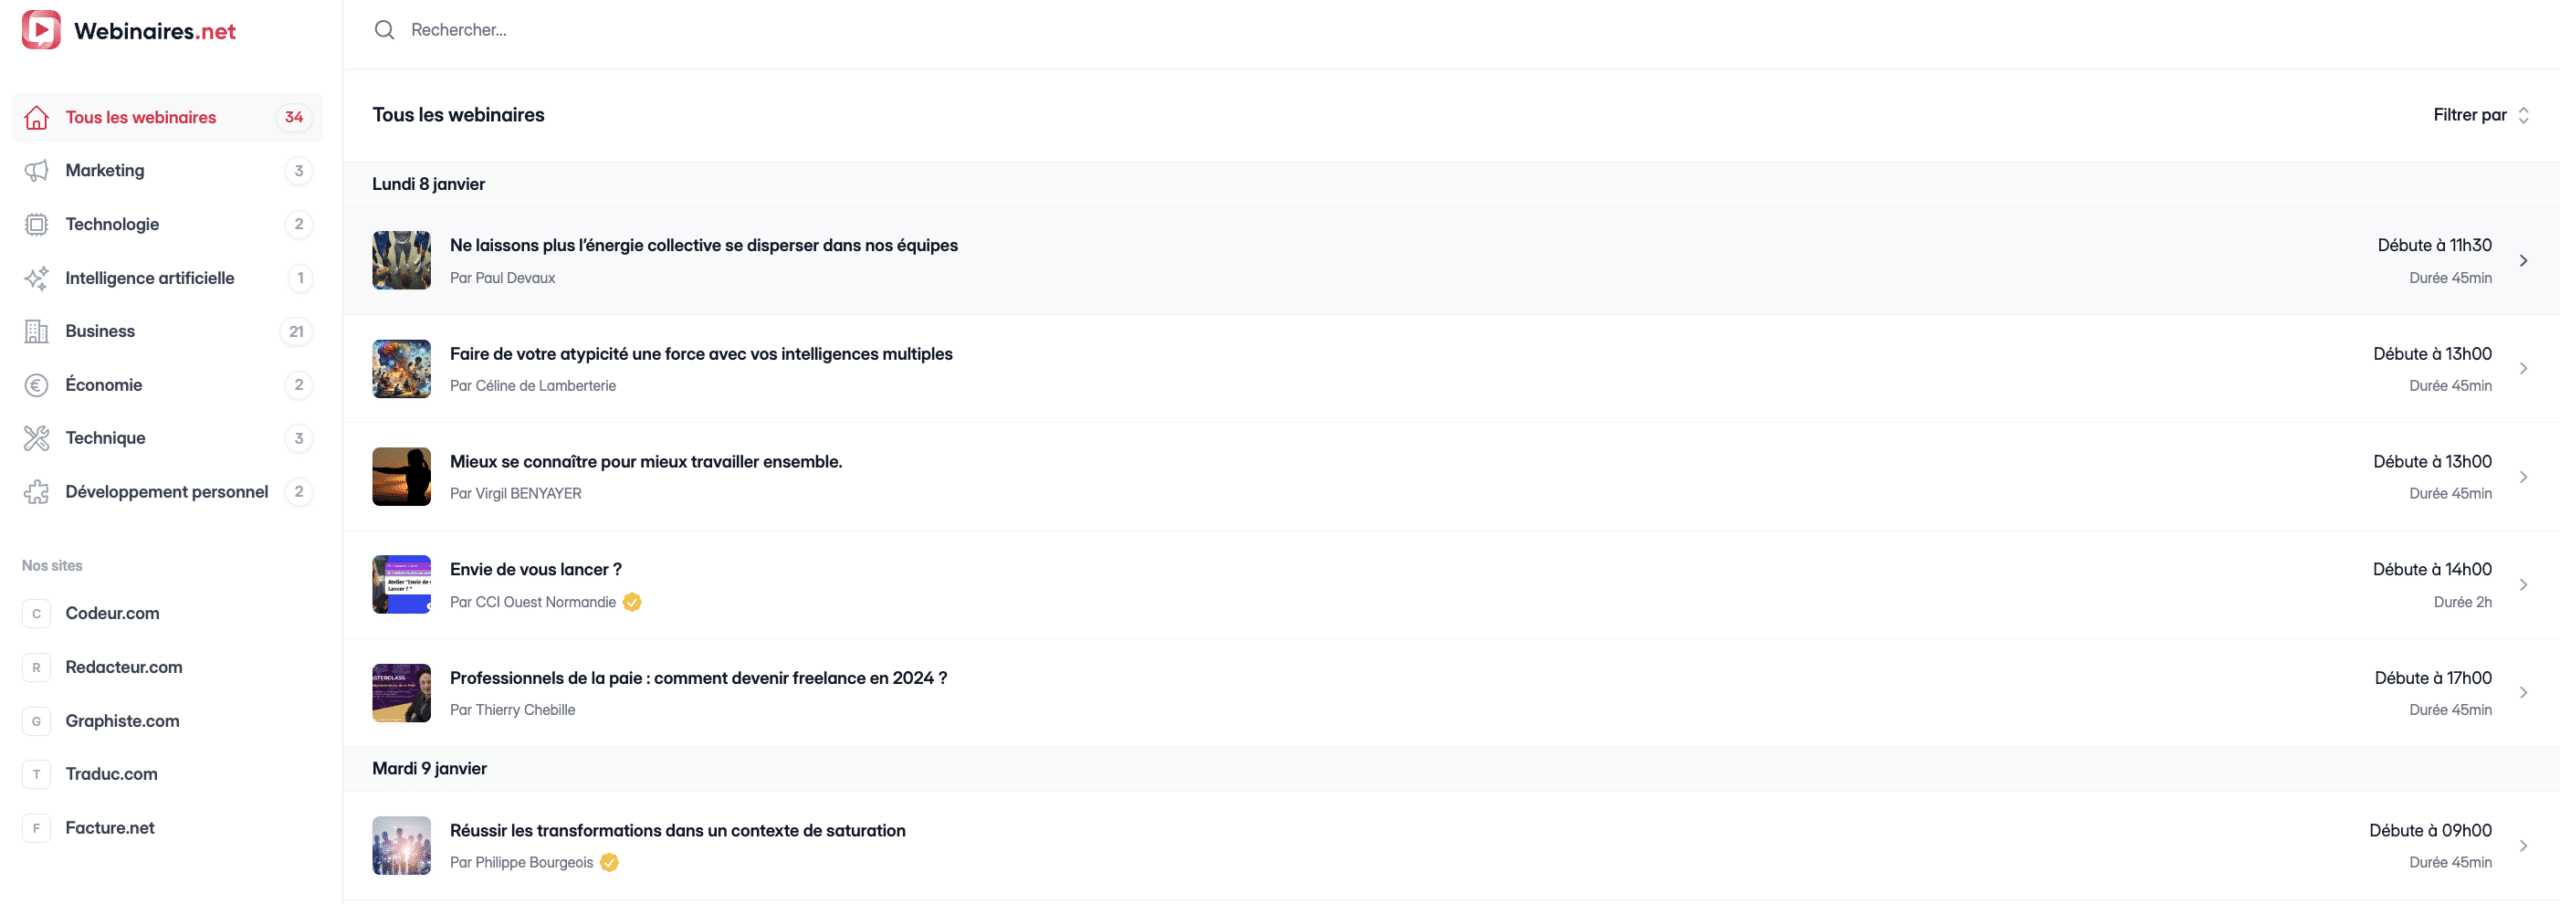Open the Codeur.com site link
2560x904 pixels.
[x=112, y=613]
